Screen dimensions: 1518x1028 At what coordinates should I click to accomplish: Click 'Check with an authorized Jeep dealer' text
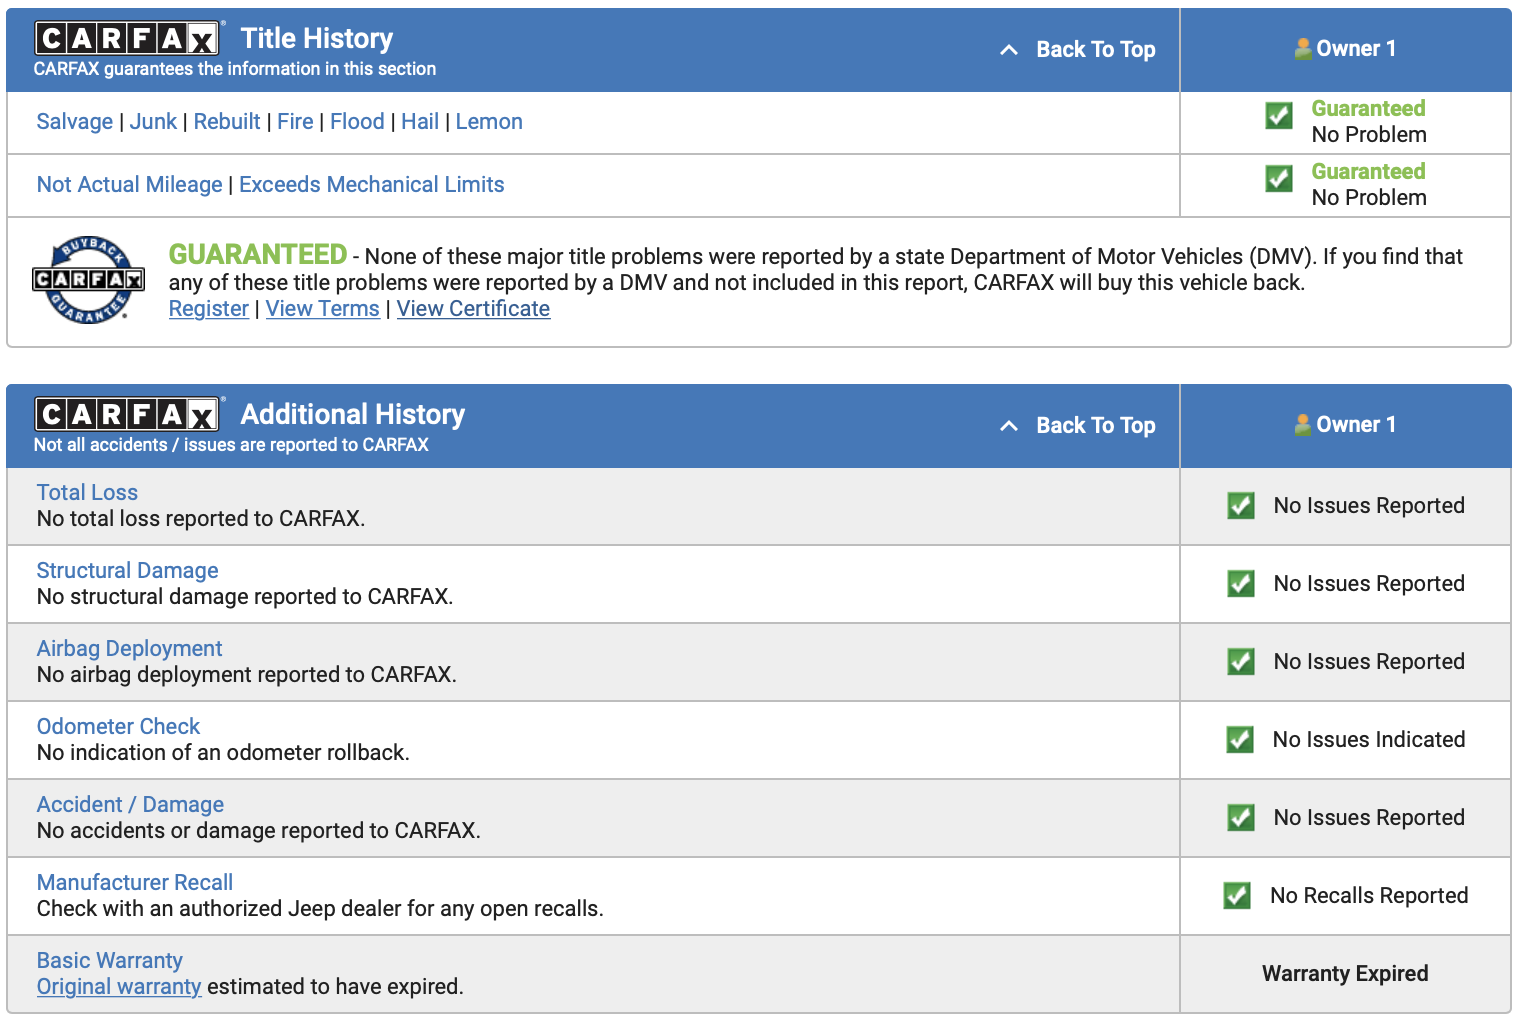point(320,909)
